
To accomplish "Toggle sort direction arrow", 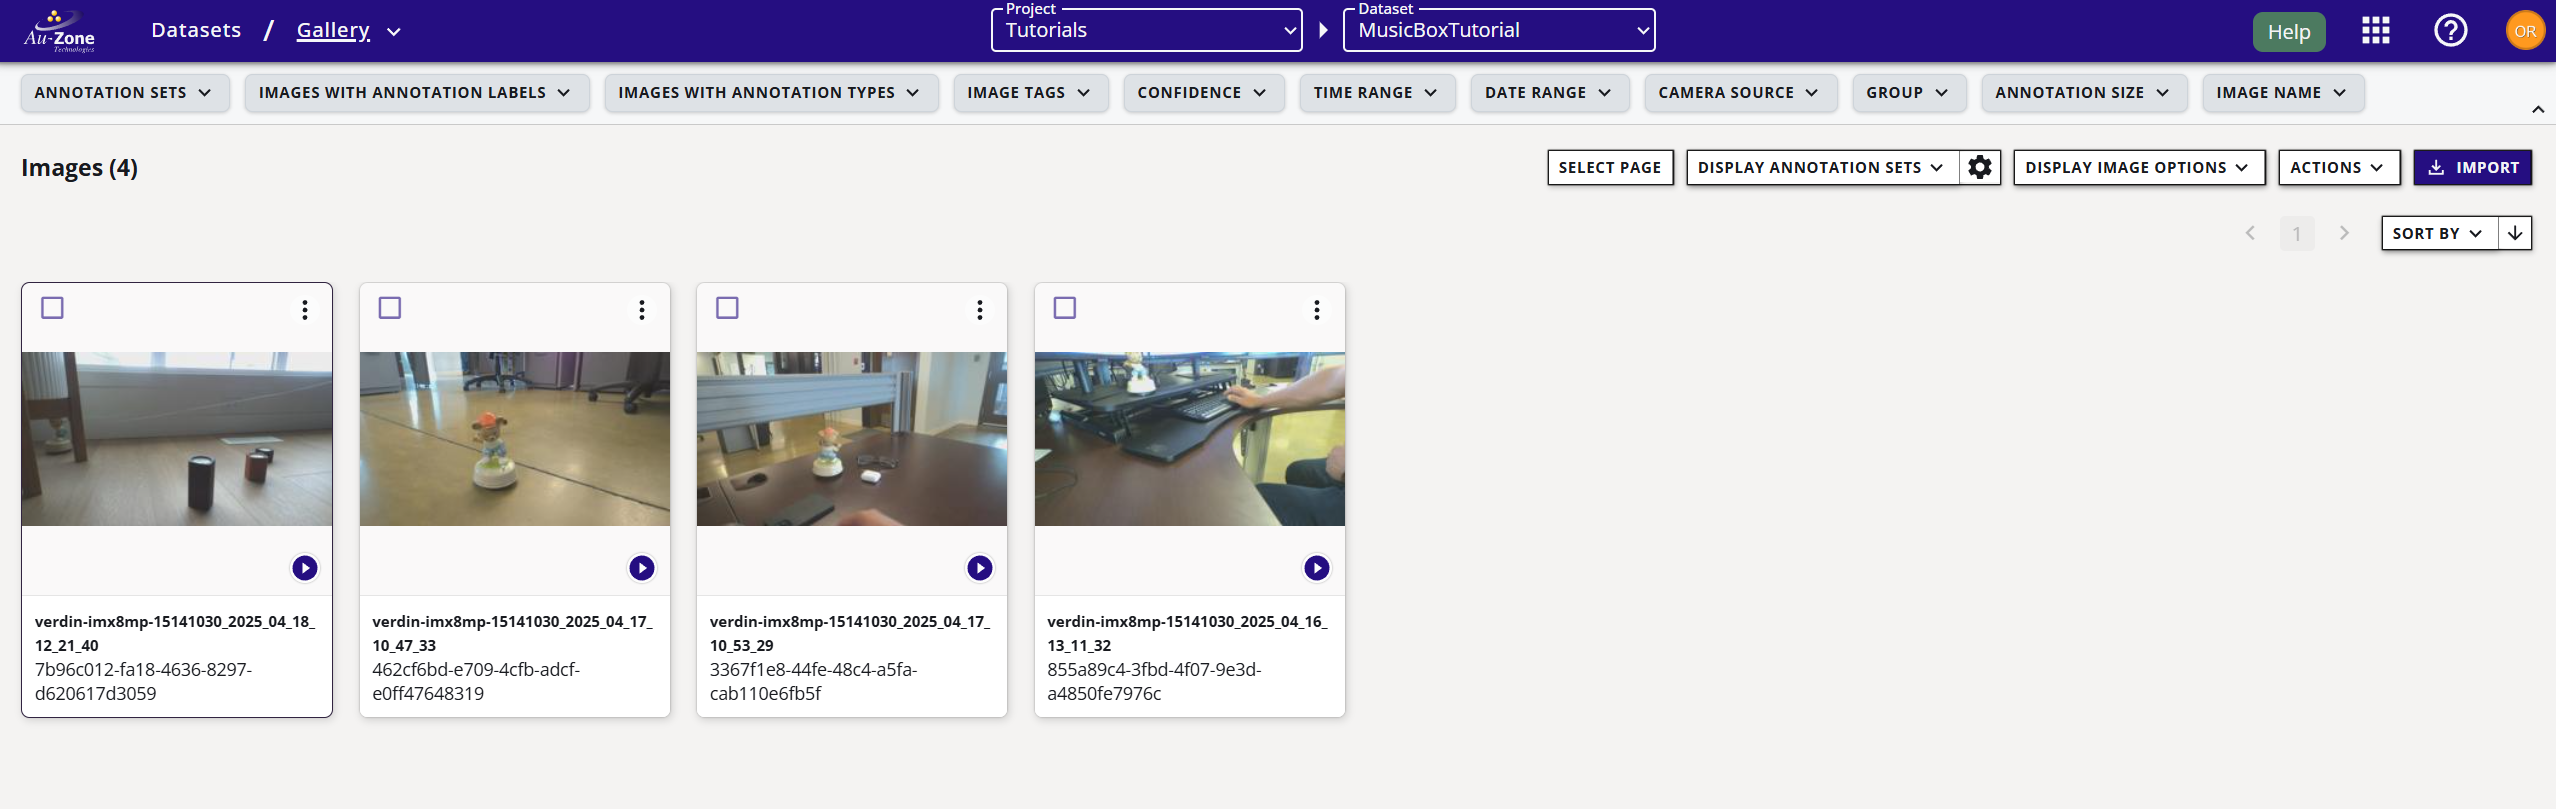I will point(2515,233).
